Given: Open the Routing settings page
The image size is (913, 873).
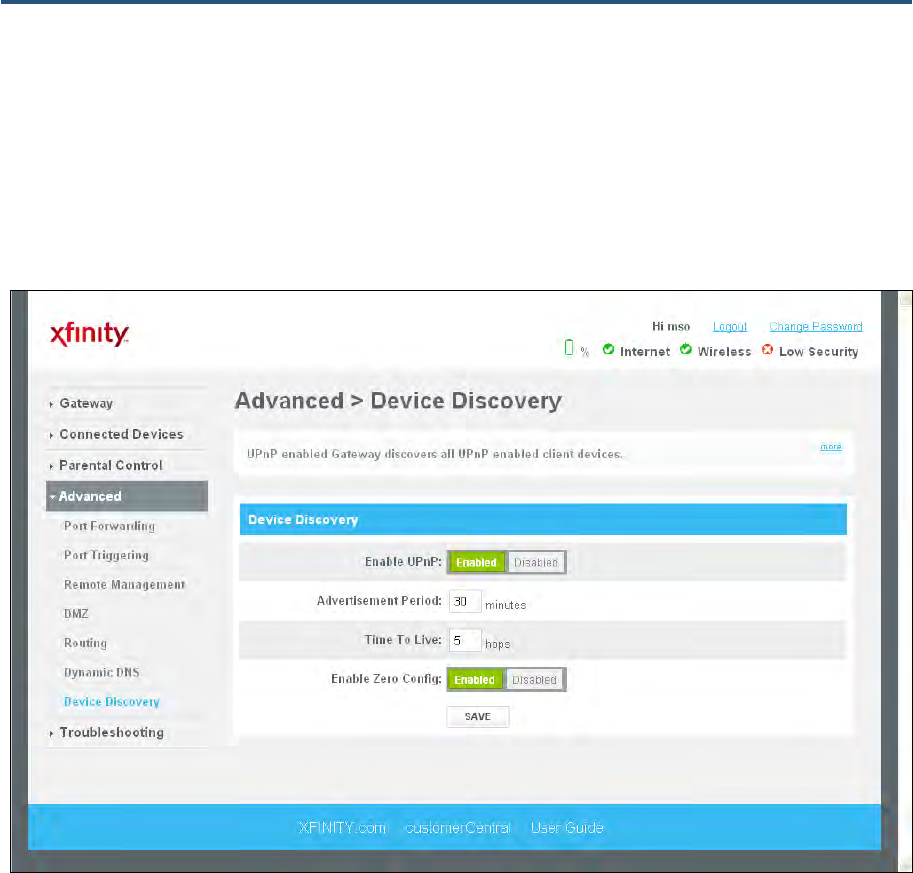Looking at the screenshot, I should 85,643.
